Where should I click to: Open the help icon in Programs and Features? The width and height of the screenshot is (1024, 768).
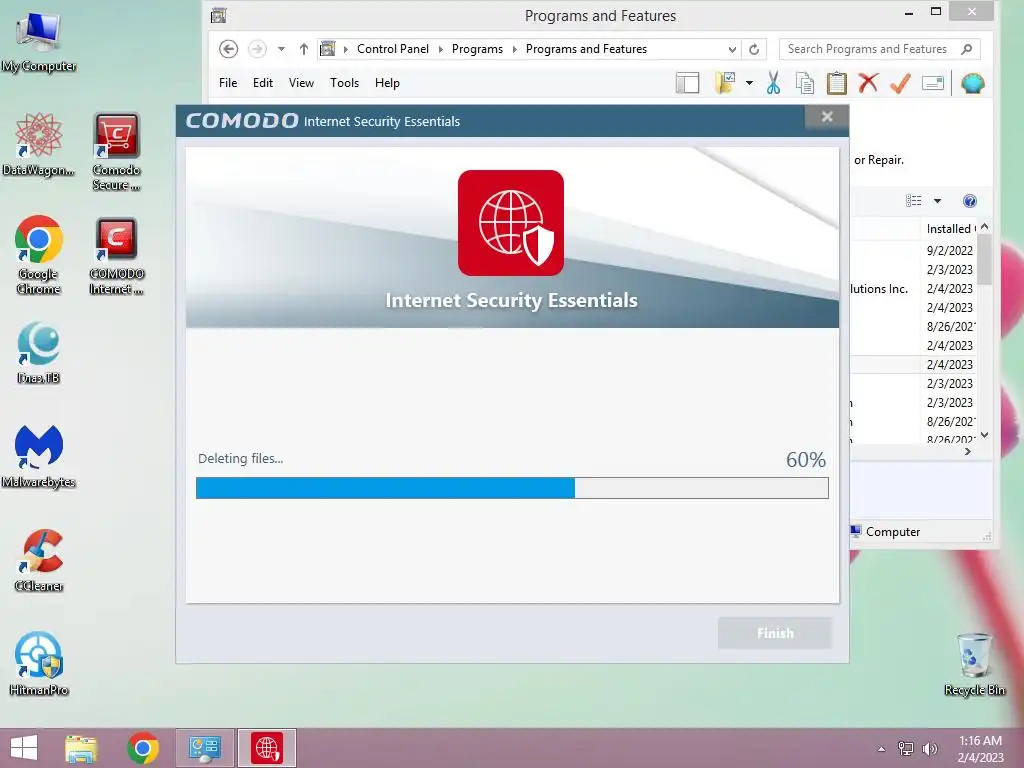pos(970,201)
